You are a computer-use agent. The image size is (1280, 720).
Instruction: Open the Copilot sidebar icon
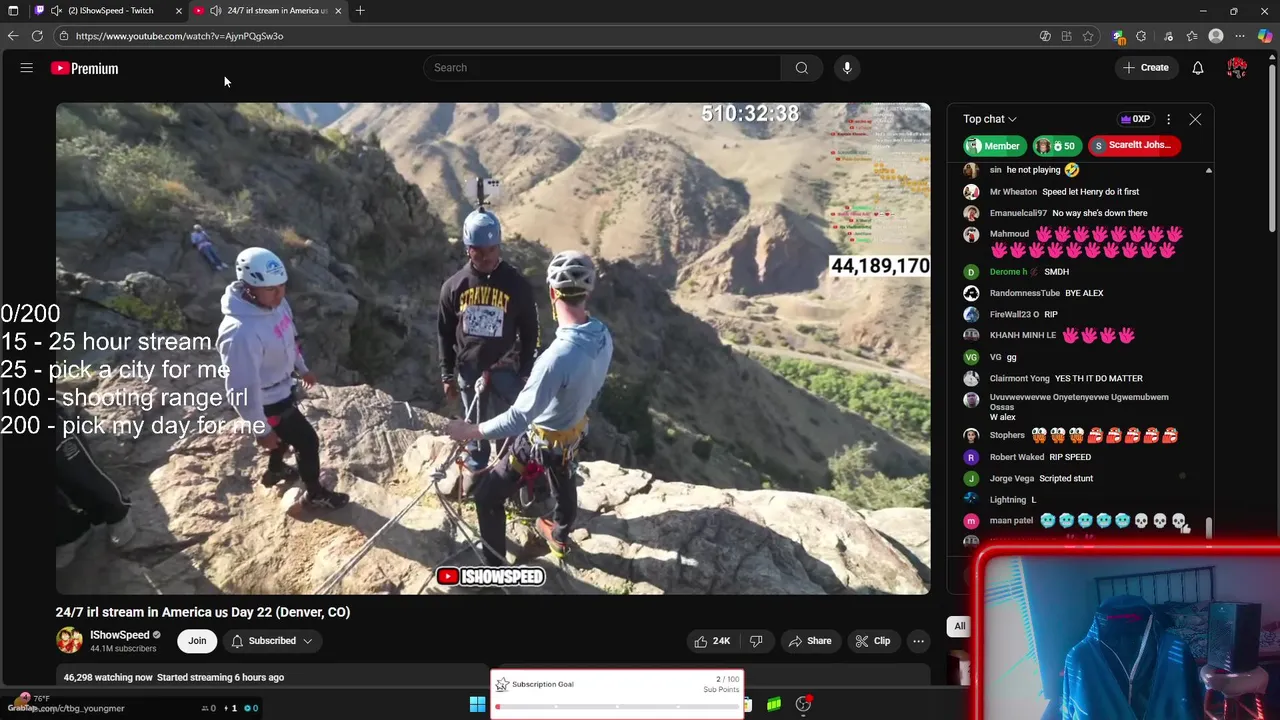click(x=1265, y=36)
